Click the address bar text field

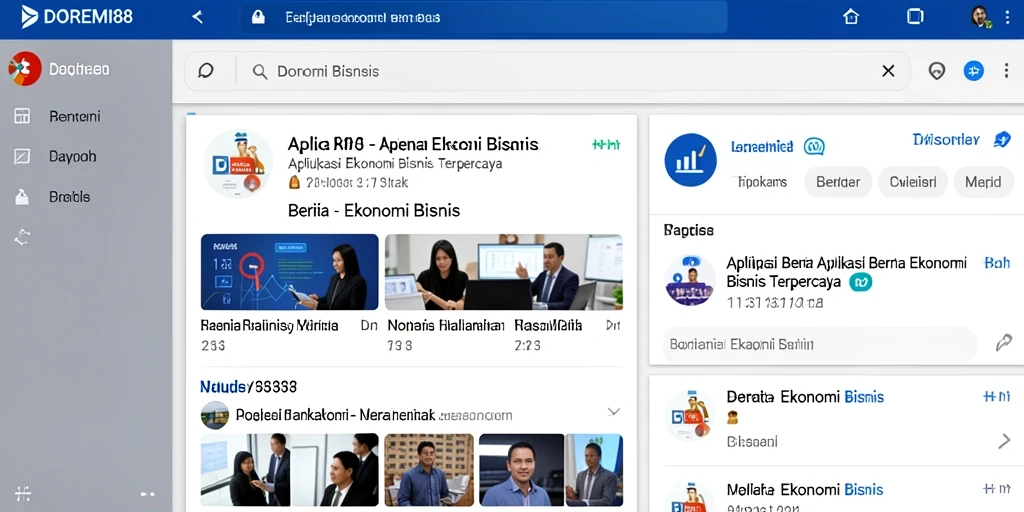483,17
